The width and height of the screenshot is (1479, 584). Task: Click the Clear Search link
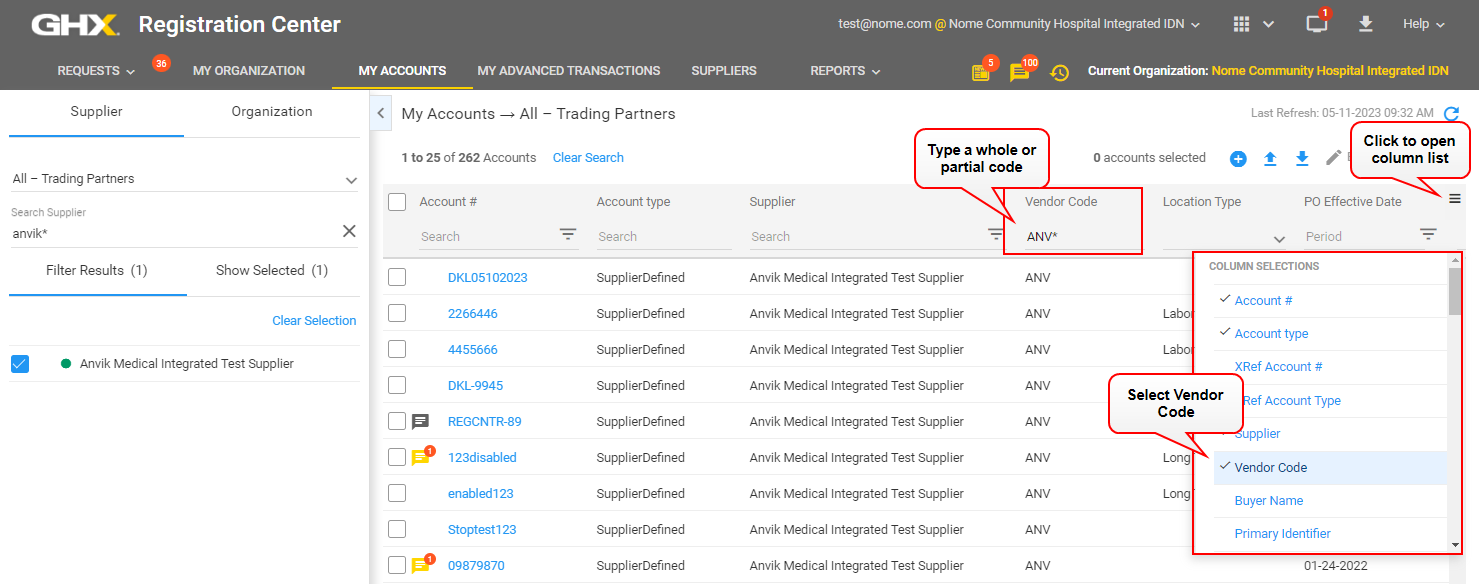click(x=588, y=158)
